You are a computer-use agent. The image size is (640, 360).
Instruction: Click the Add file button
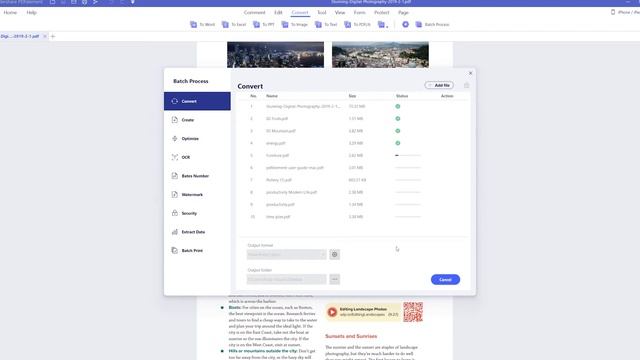click(x=439, y=85)
